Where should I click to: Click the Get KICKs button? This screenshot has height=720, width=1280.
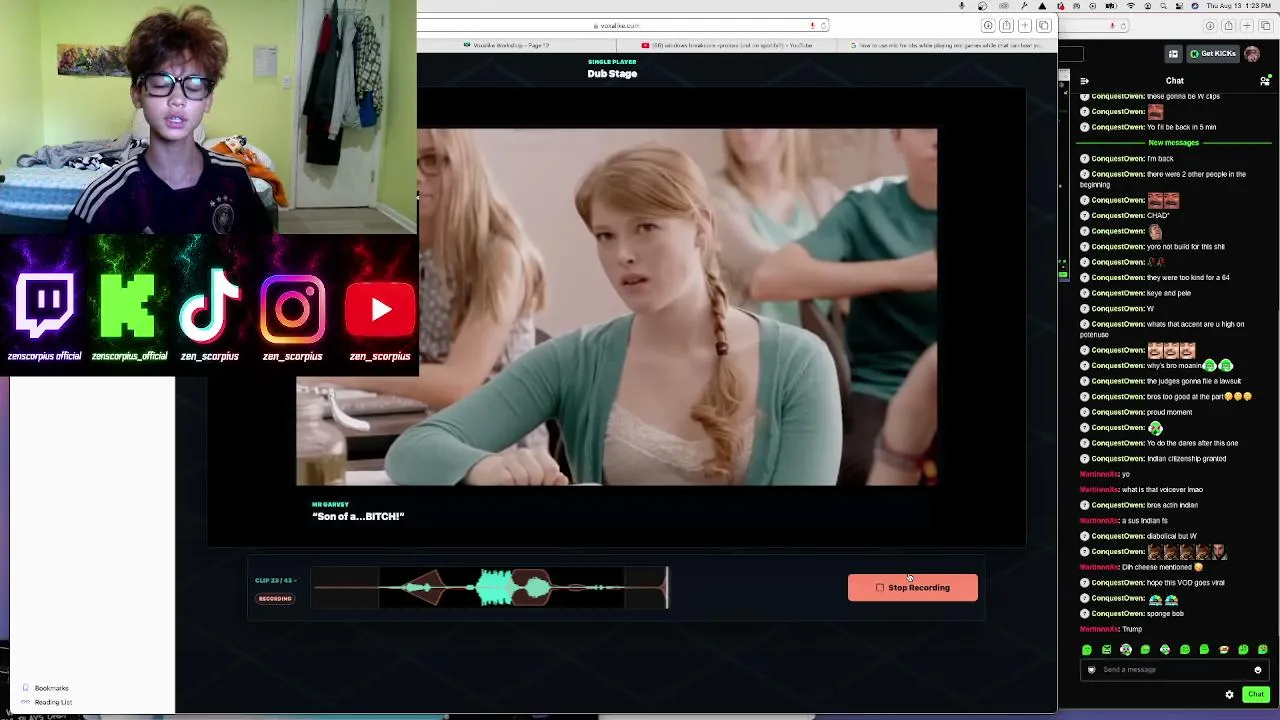click(1212, 54)
